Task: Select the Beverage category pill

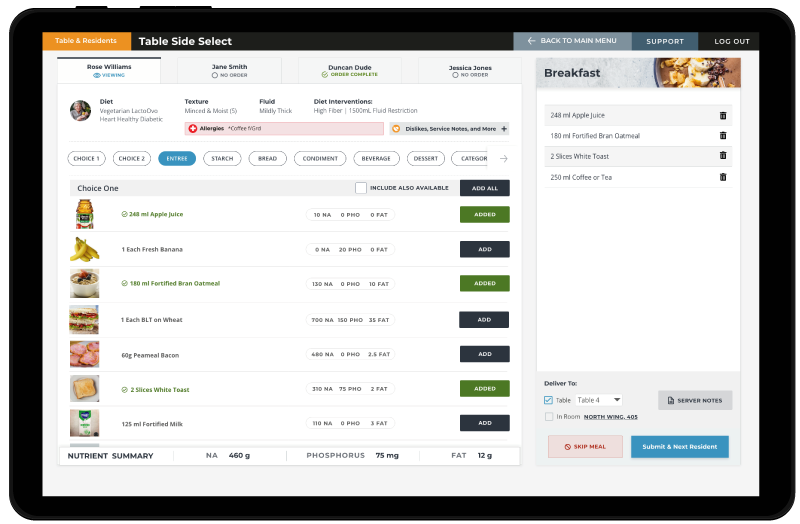Action: pyautogui.click(x=376, y=158)
